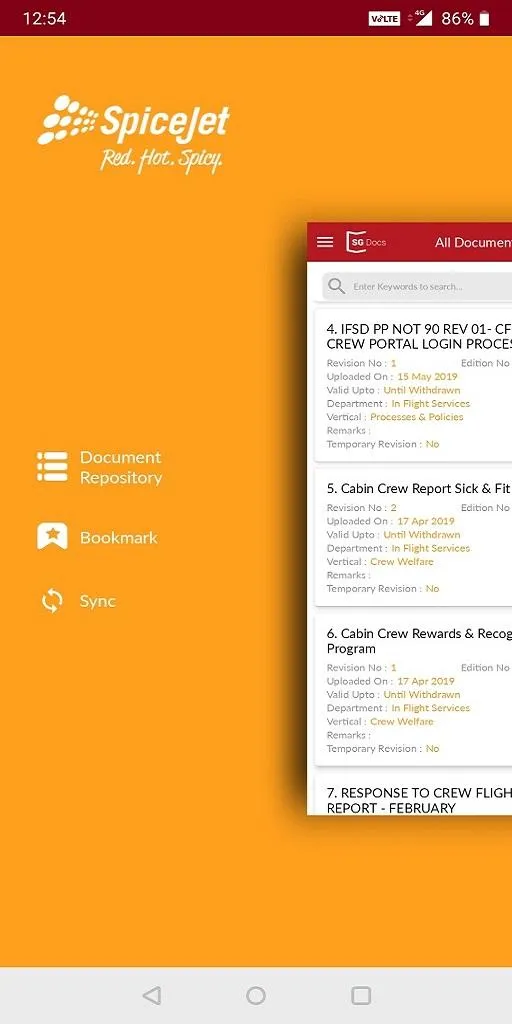Tap Until Withdrawn validity in document 6

[422, 694]
